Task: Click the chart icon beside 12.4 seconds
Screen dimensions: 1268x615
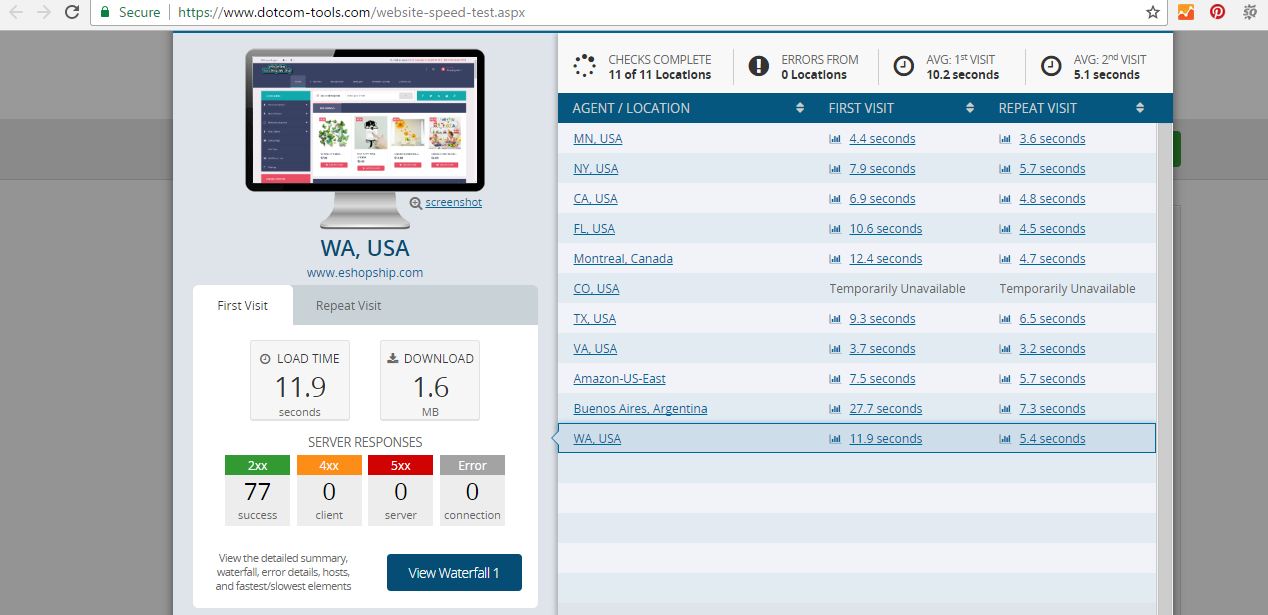Action: pos(835,259)
